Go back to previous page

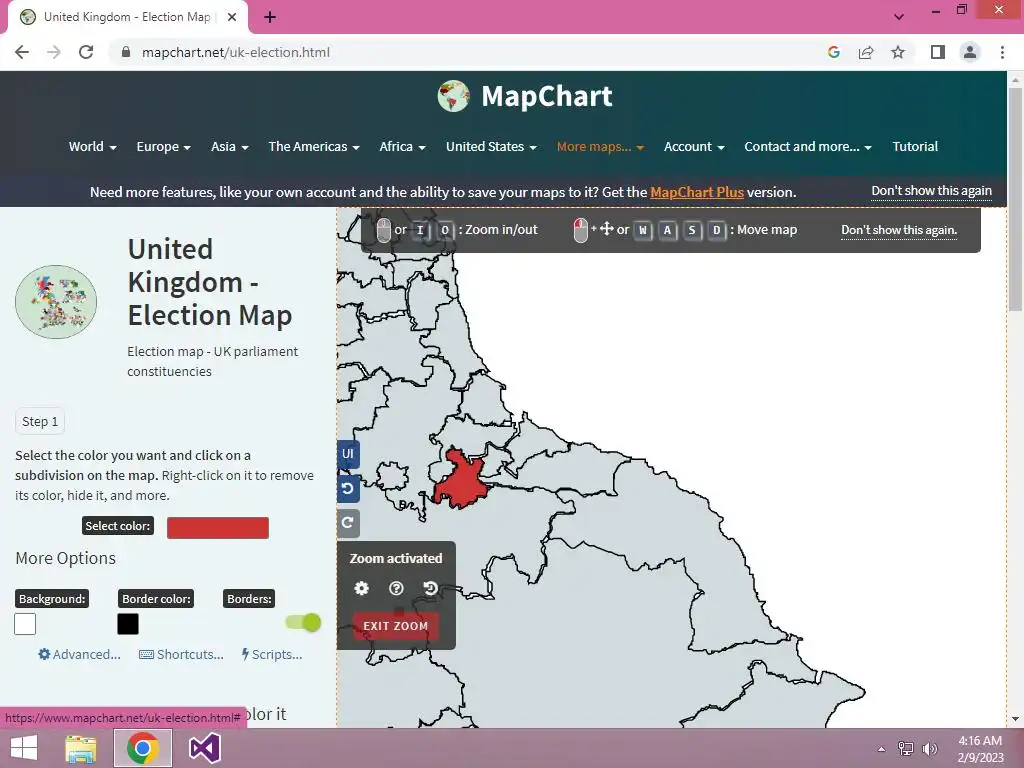click(22, 52)
